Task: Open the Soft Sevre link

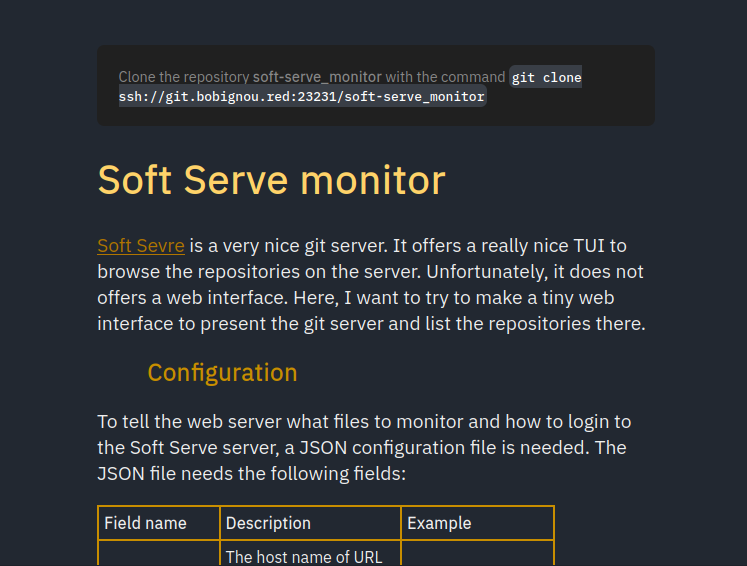Action: (x=141, y=246)
